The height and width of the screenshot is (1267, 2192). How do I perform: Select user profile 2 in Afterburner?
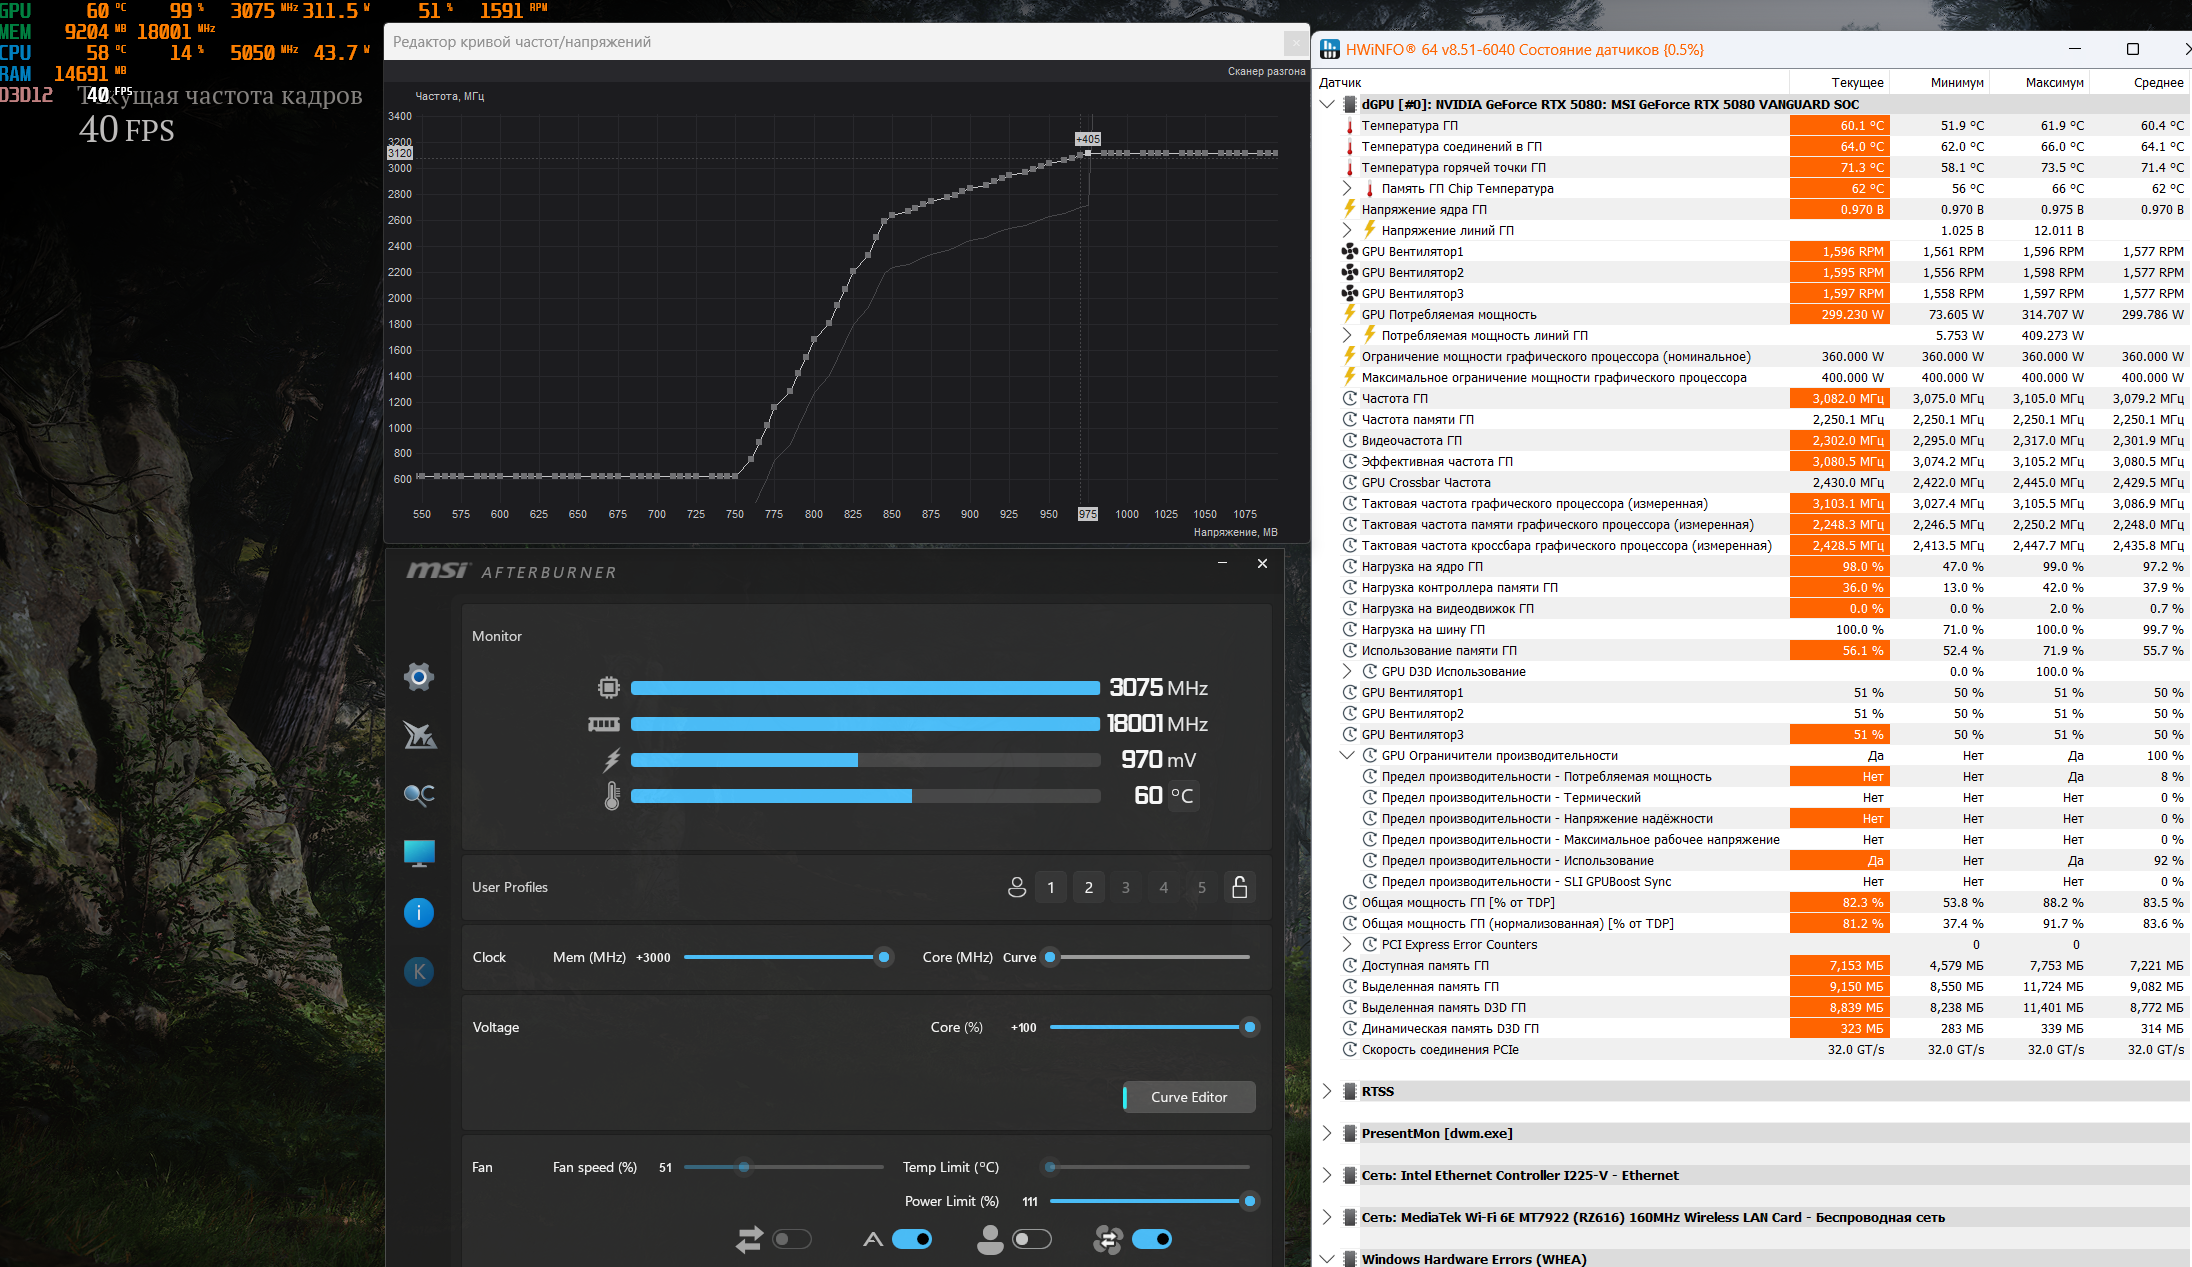click(1089, 887)
